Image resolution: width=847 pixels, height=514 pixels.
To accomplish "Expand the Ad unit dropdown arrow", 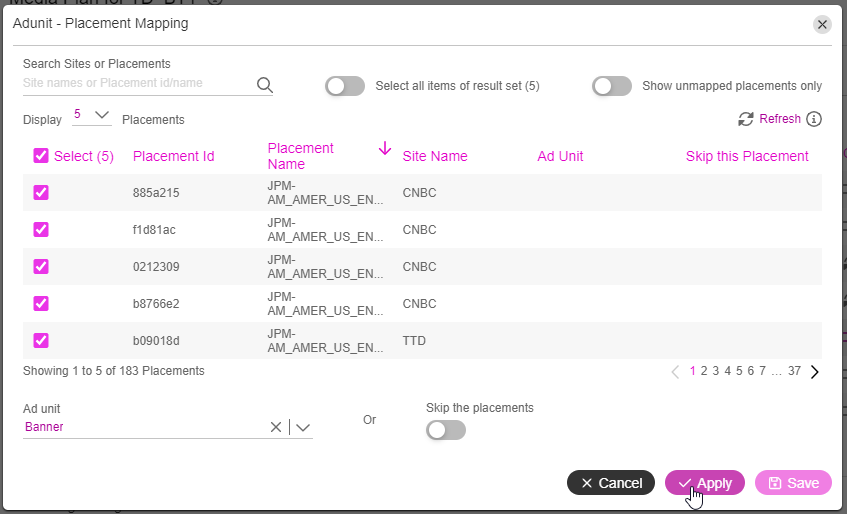I will [x=303, y=428].
